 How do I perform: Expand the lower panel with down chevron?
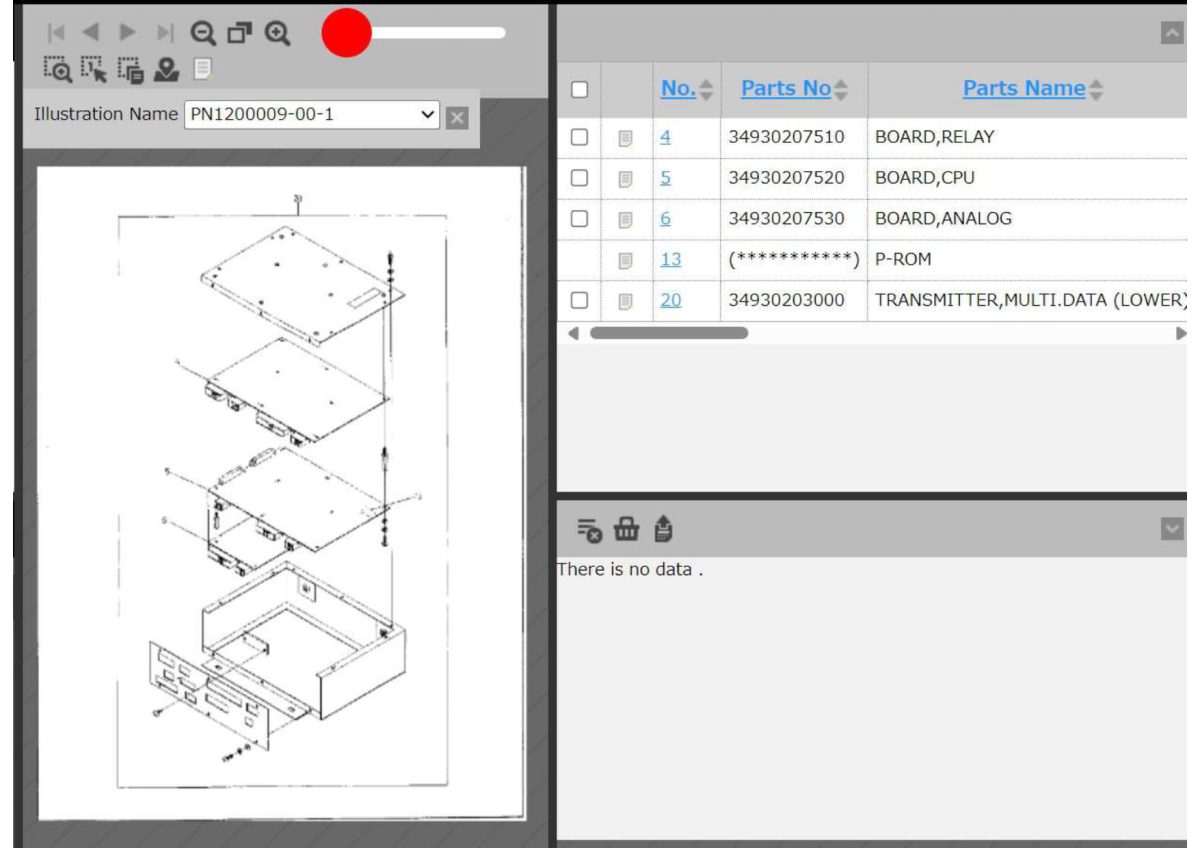pos(1172,528)
